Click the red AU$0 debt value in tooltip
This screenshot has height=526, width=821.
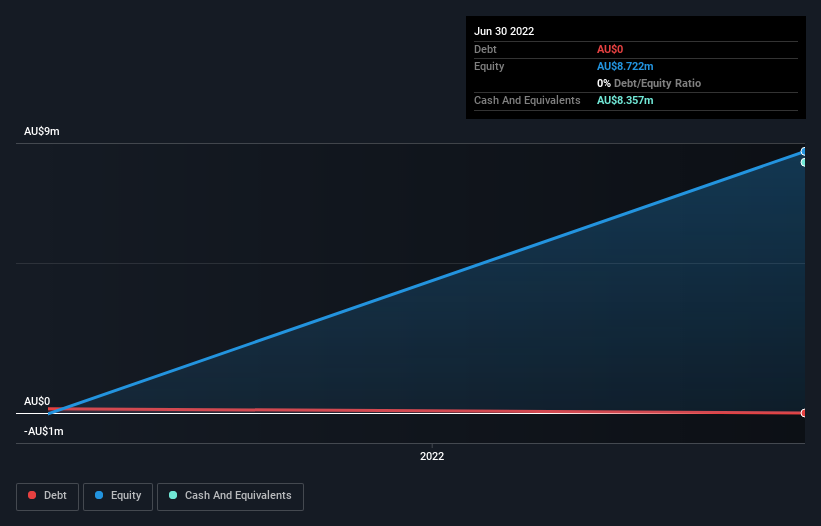610,49
